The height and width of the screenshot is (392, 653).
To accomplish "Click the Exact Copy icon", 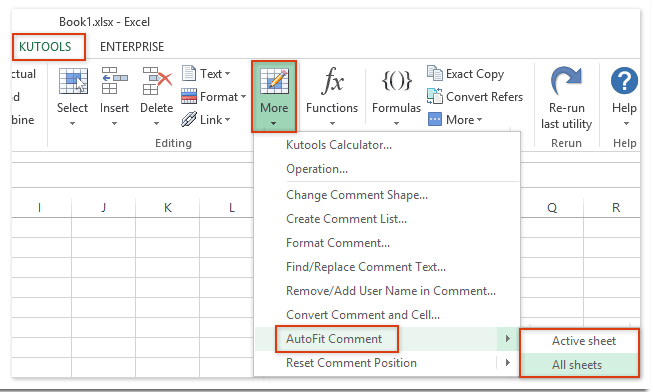I will tap(435, 73).
